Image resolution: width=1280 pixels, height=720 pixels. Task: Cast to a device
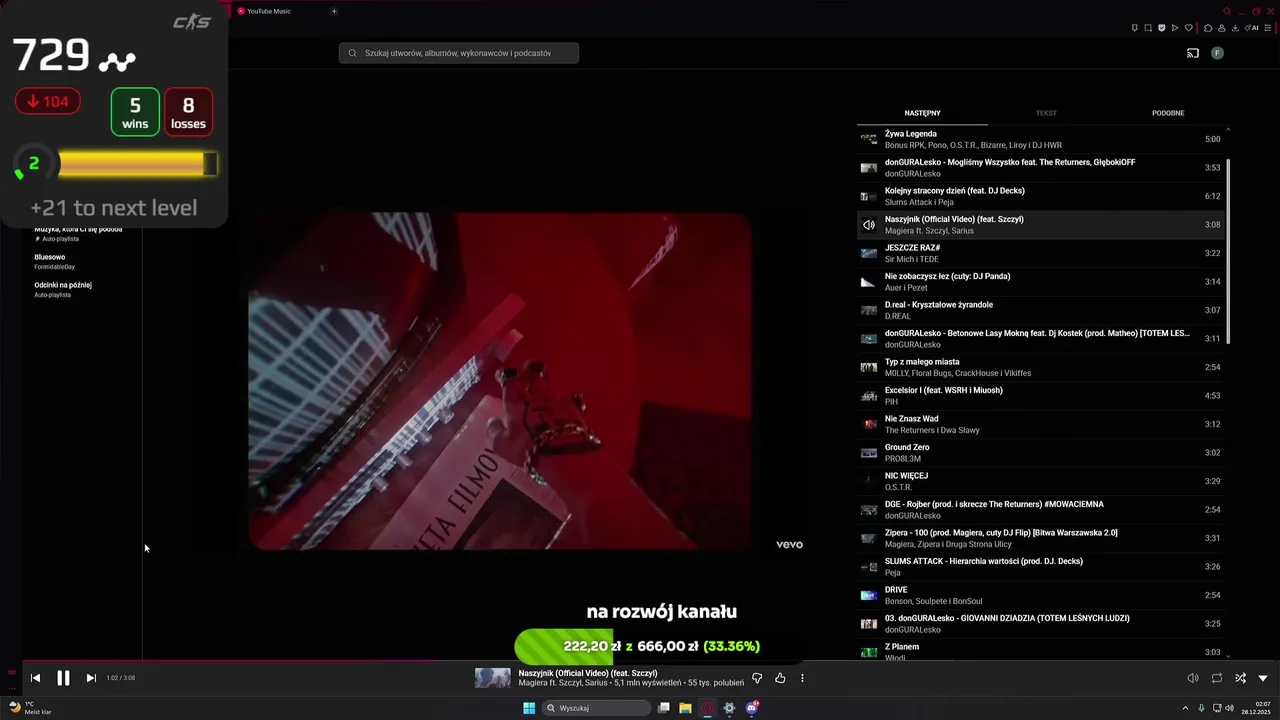point(1193,53)
